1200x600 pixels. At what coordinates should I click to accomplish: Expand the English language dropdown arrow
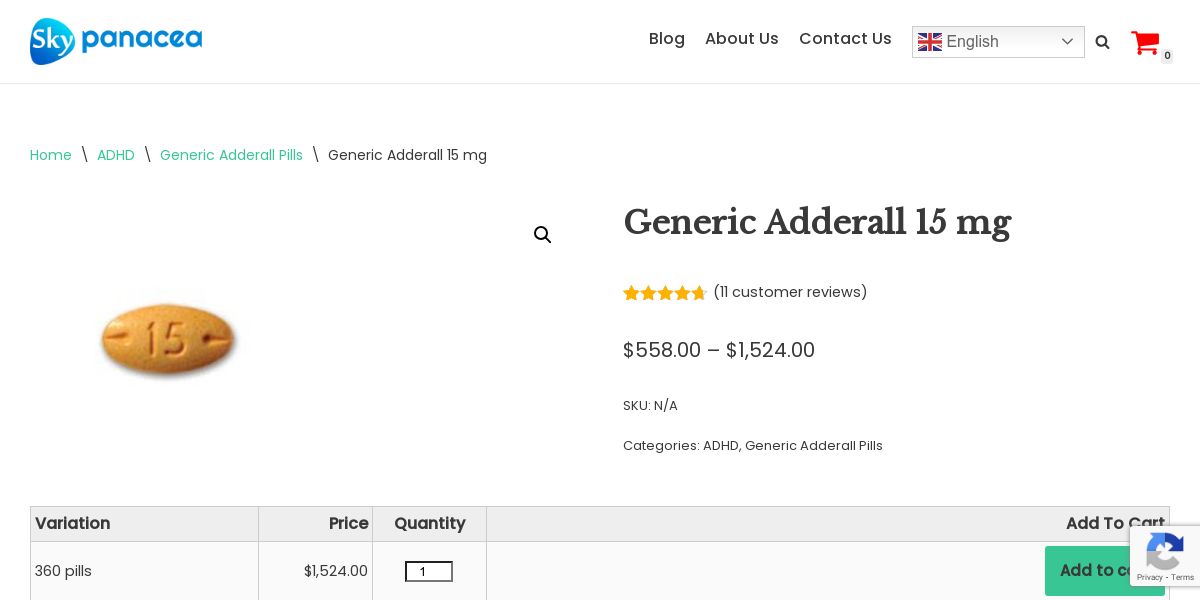pyautogui.click(x=1067, y=42)
